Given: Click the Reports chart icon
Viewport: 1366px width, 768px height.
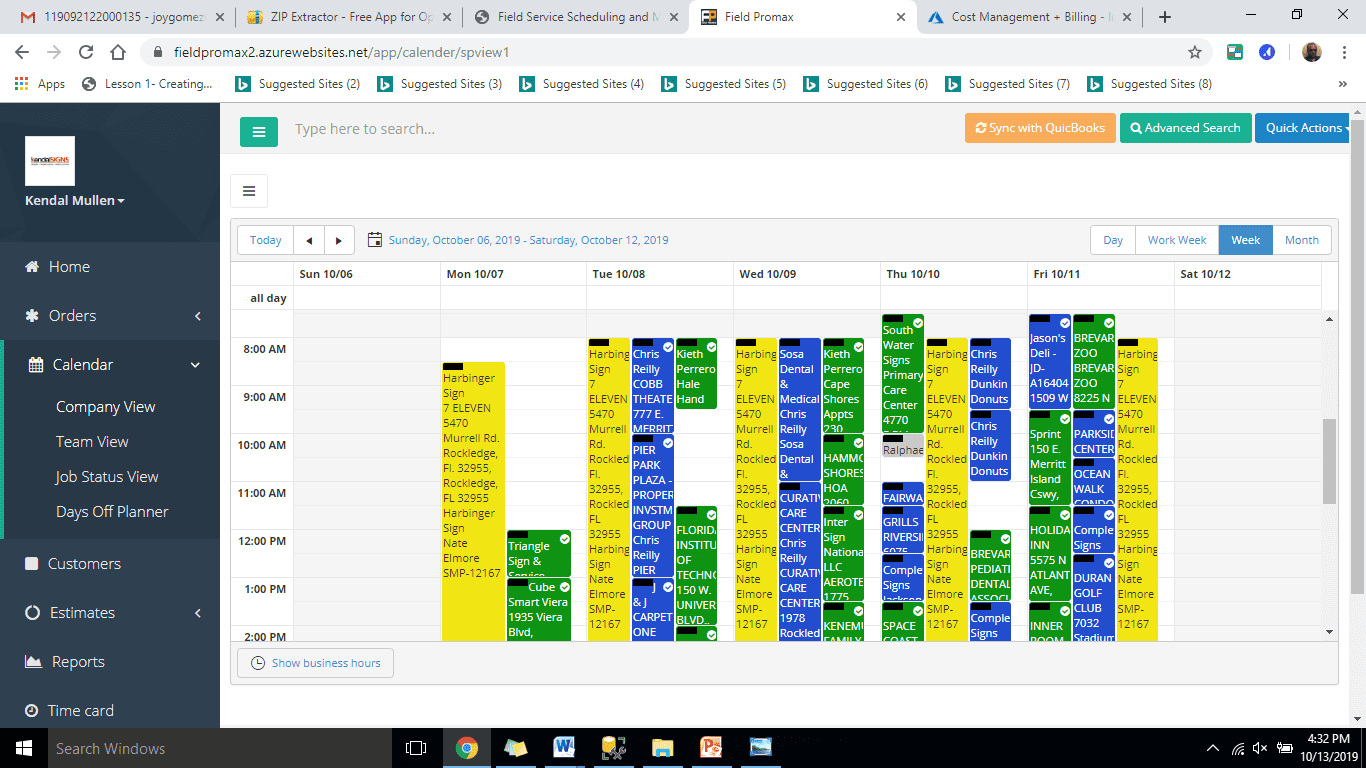Looking at the screenshot, I should [32, 662].
